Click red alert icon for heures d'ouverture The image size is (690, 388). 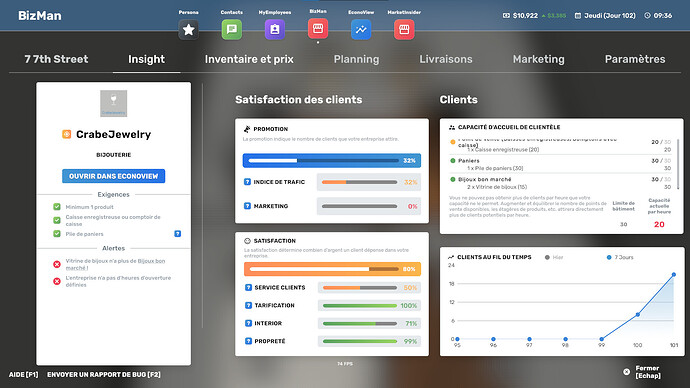pyautogui.click(x=57, y=281)
